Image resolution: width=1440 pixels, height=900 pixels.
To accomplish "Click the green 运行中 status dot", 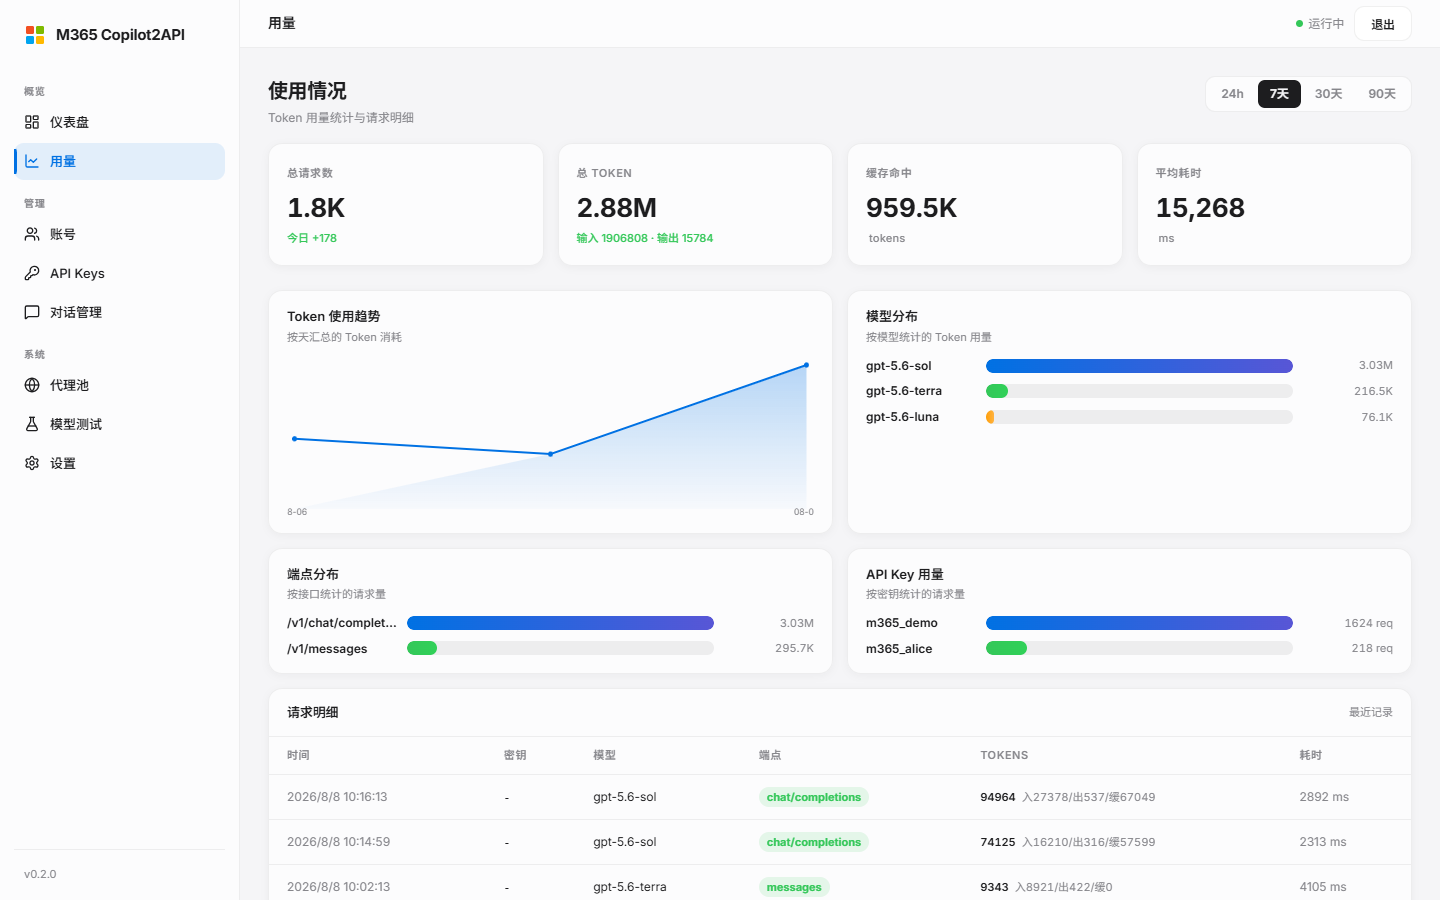I will (1300, 24).
